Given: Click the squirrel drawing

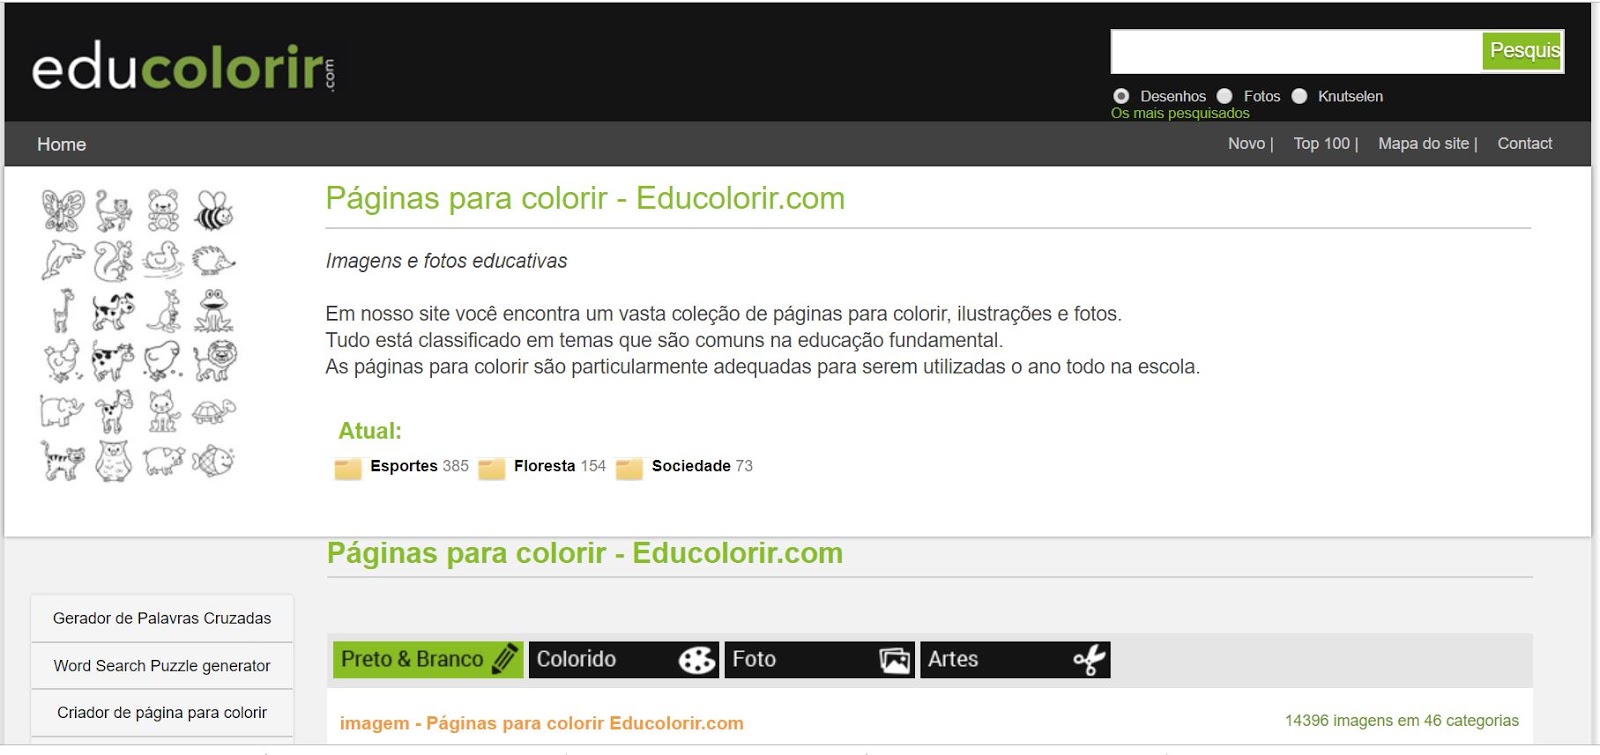Looking at the screenshot, I should [x=113, y=261].
